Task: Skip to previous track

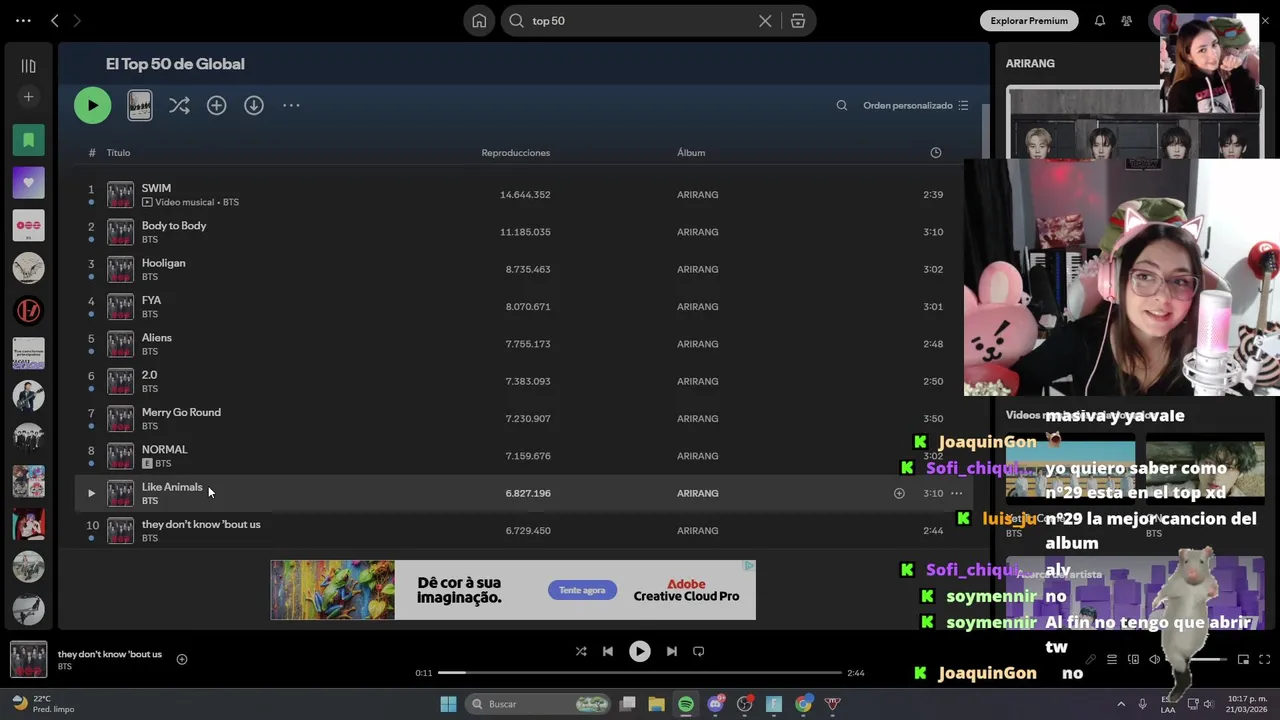Action: point(608,651)
